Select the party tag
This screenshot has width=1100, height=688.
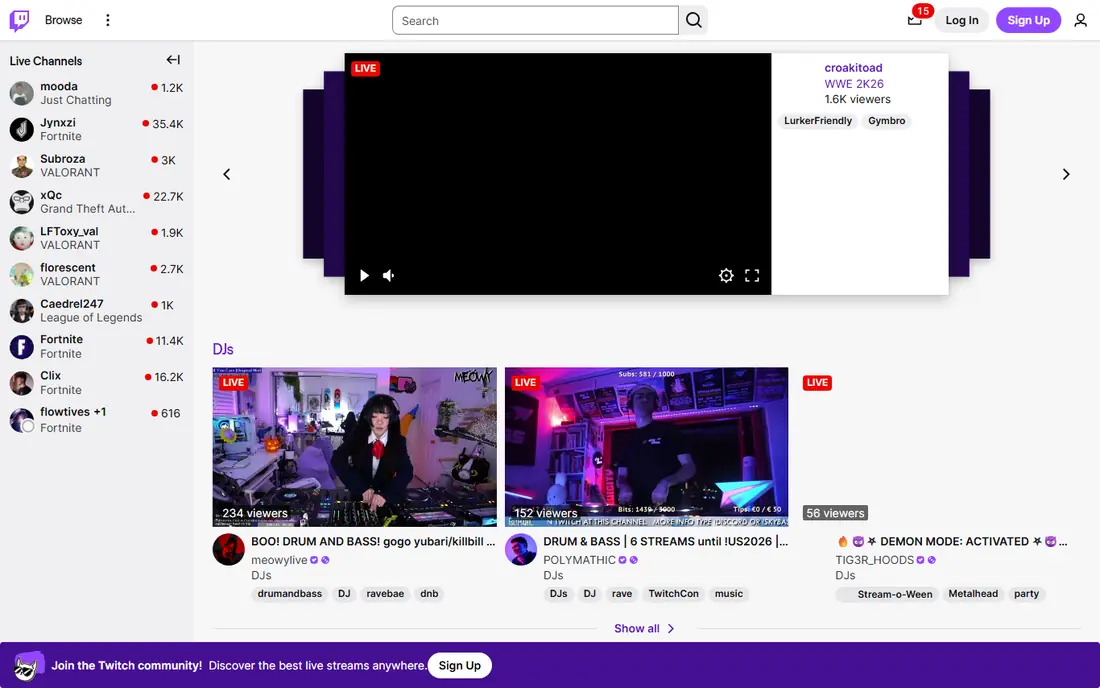tap(1026, 593)
